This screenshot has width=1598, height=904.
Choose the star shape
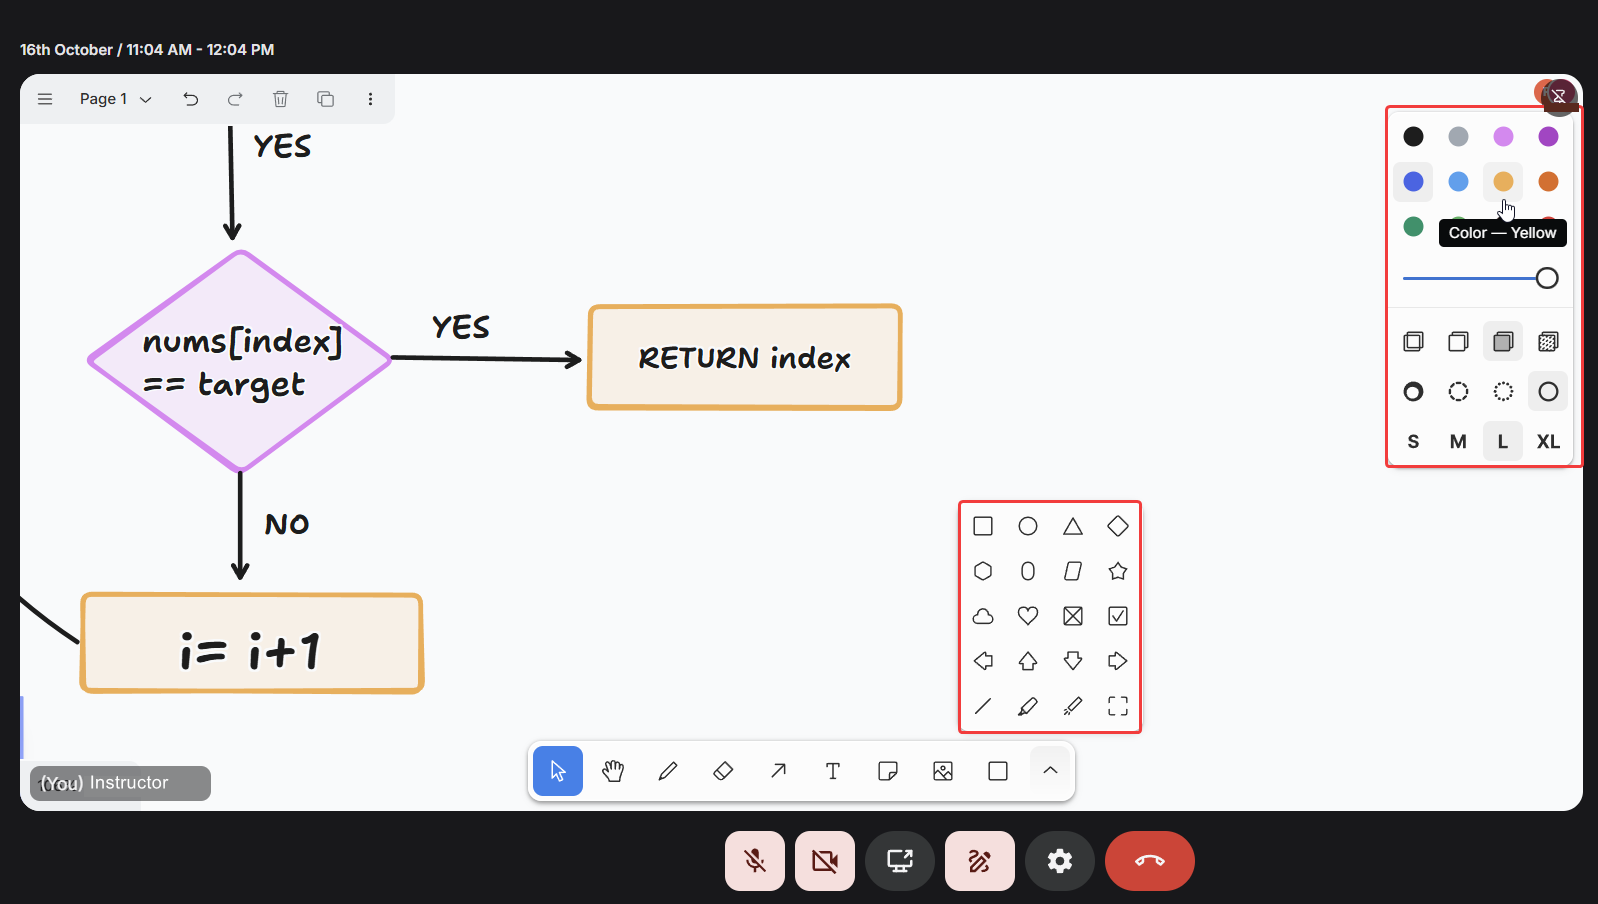coord(1118,571)
